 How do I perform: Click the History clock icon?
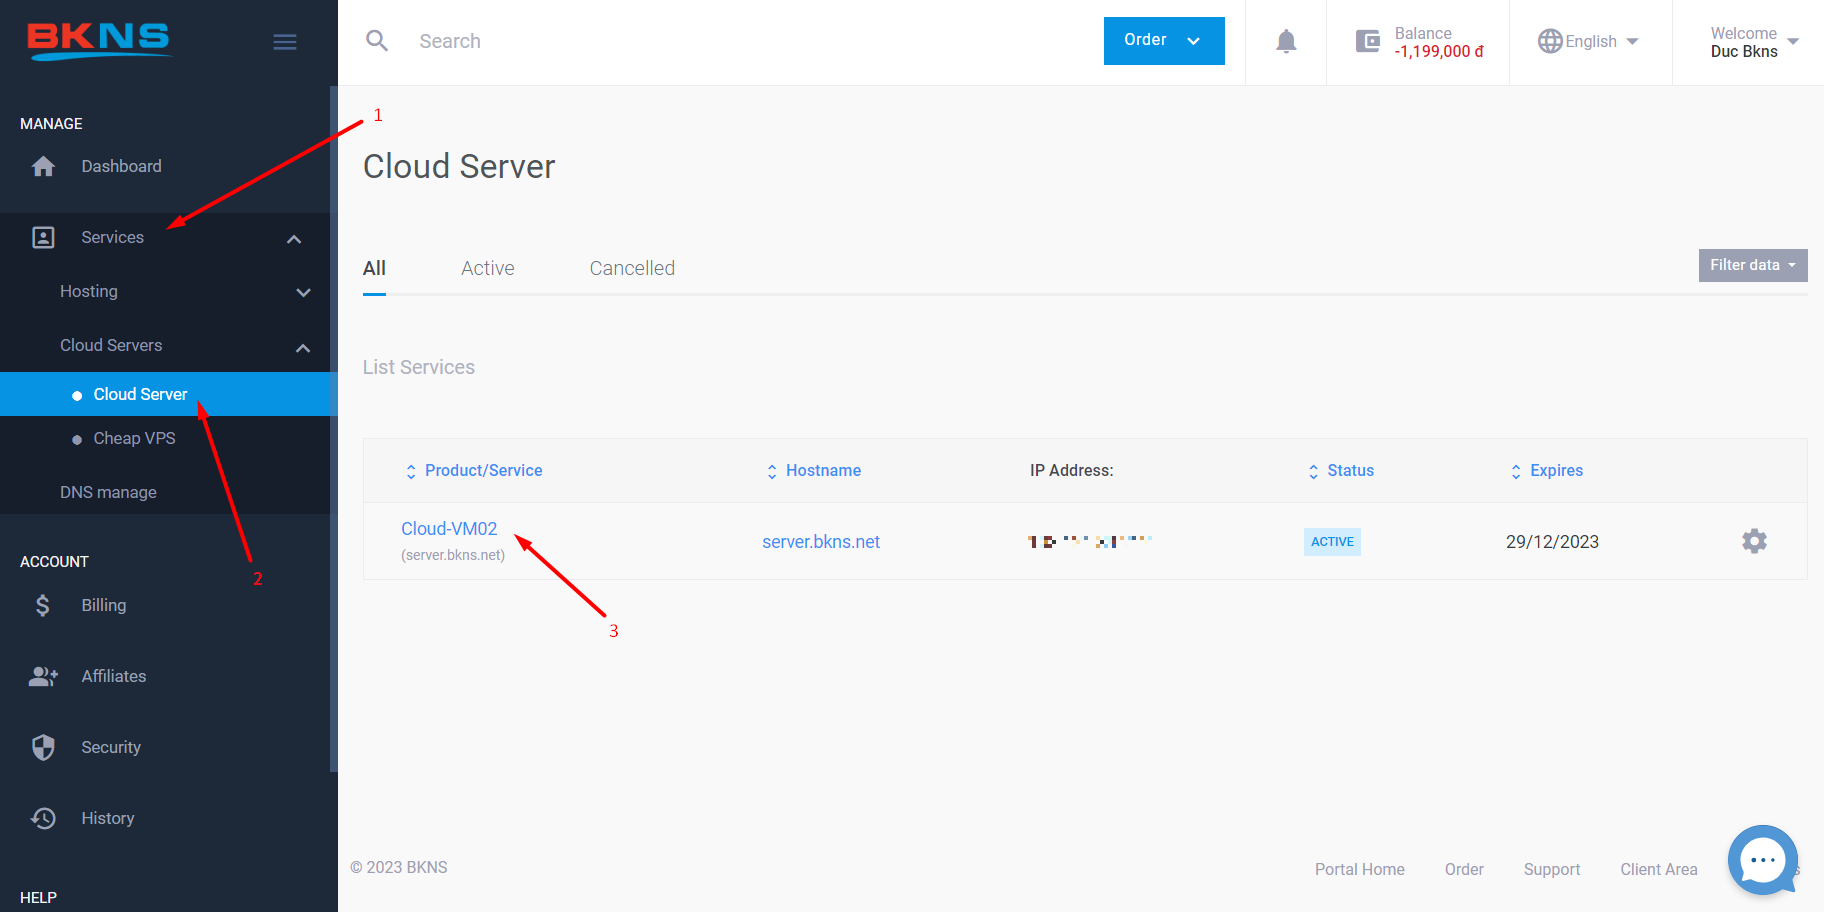(x=43, y=818)
